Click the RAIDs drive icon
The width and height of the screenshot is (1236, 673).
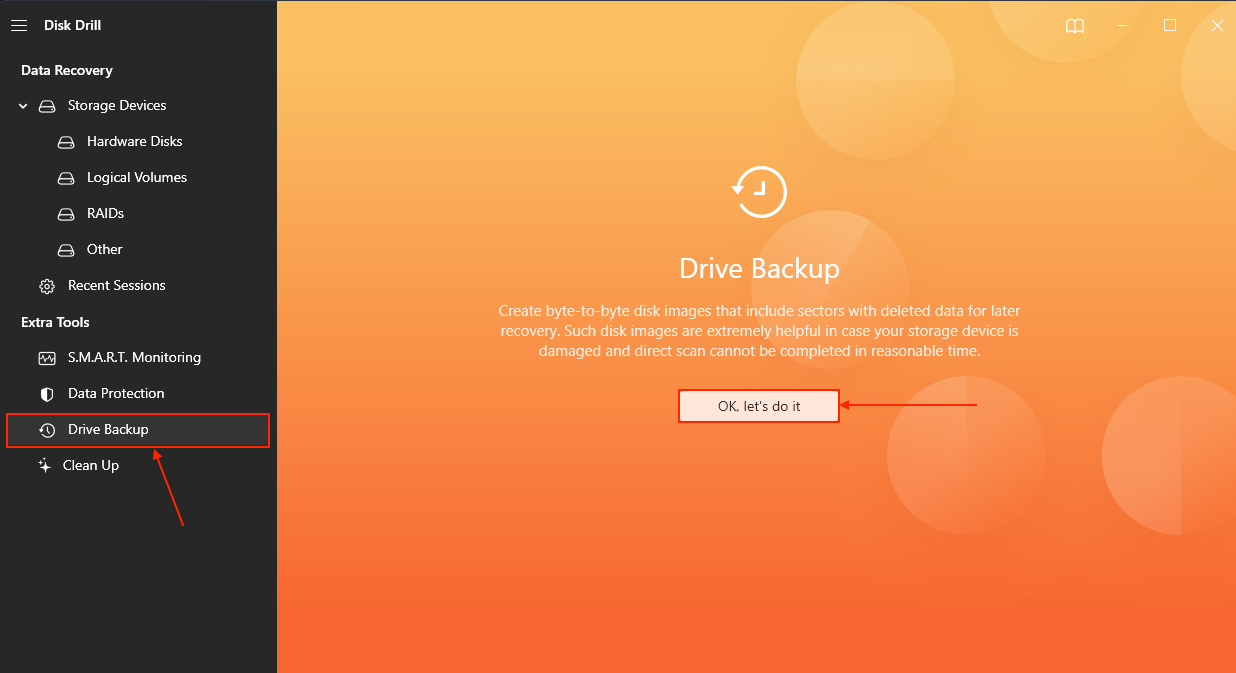click(66, 214)
